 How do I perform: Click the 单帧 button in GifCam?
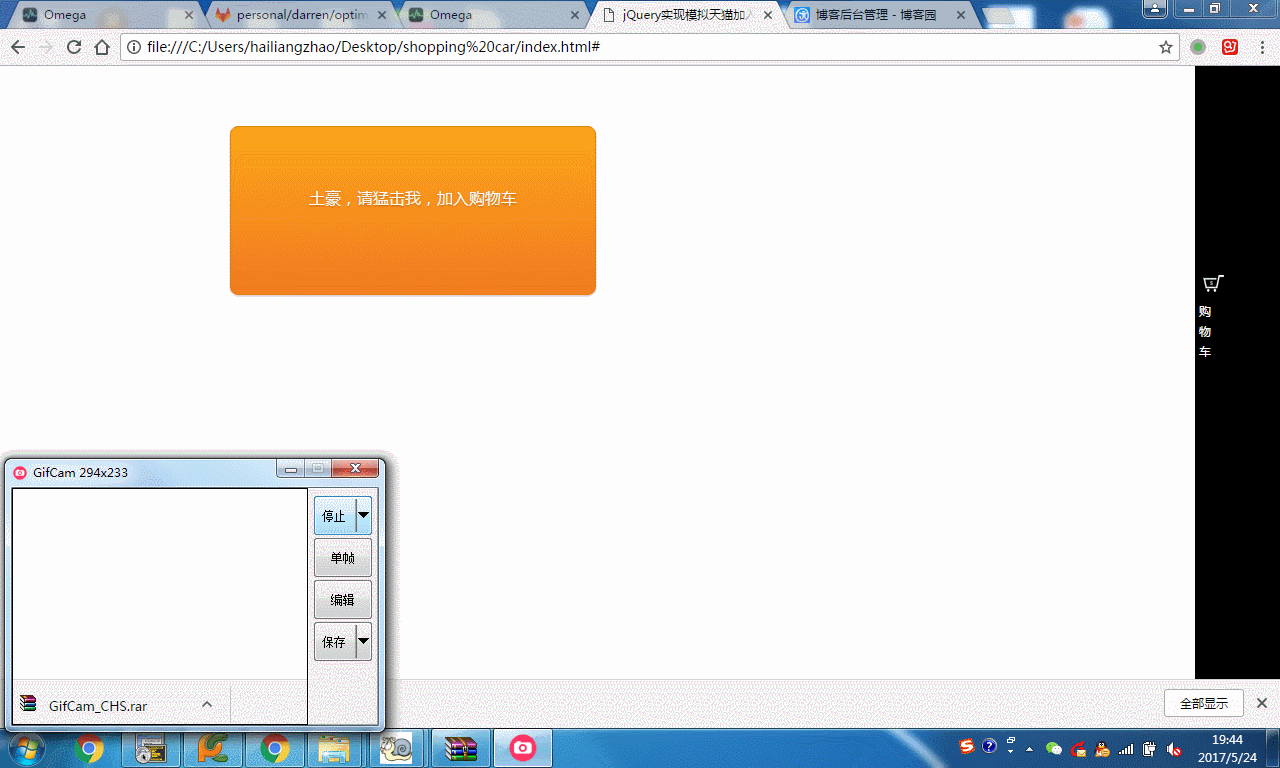343,558
